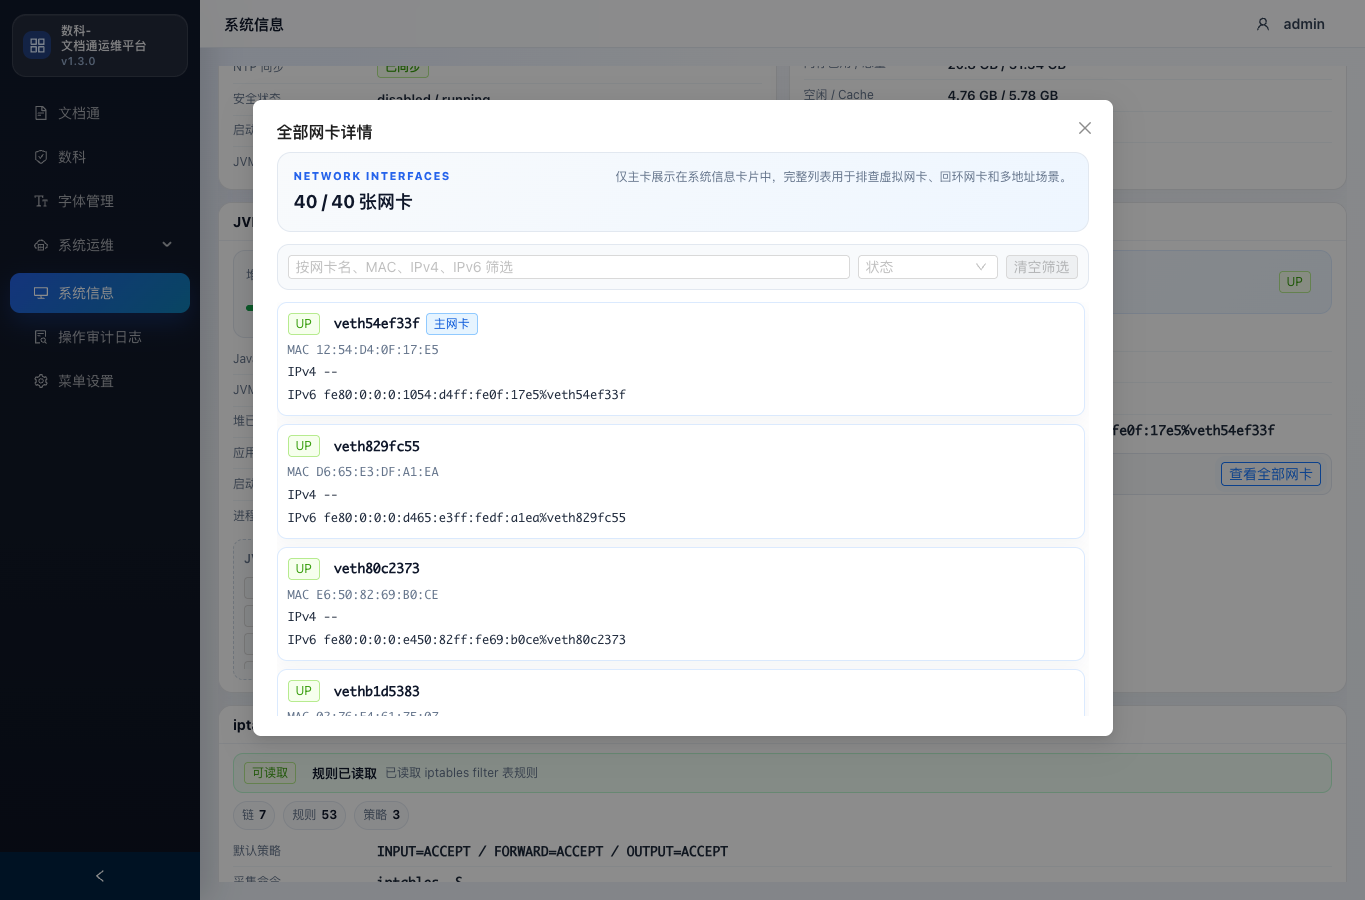The height and width of the screenshot is (900, 1365).
Task: Click the 可读取 status tag in iptables section
Action: pos(270,773)
